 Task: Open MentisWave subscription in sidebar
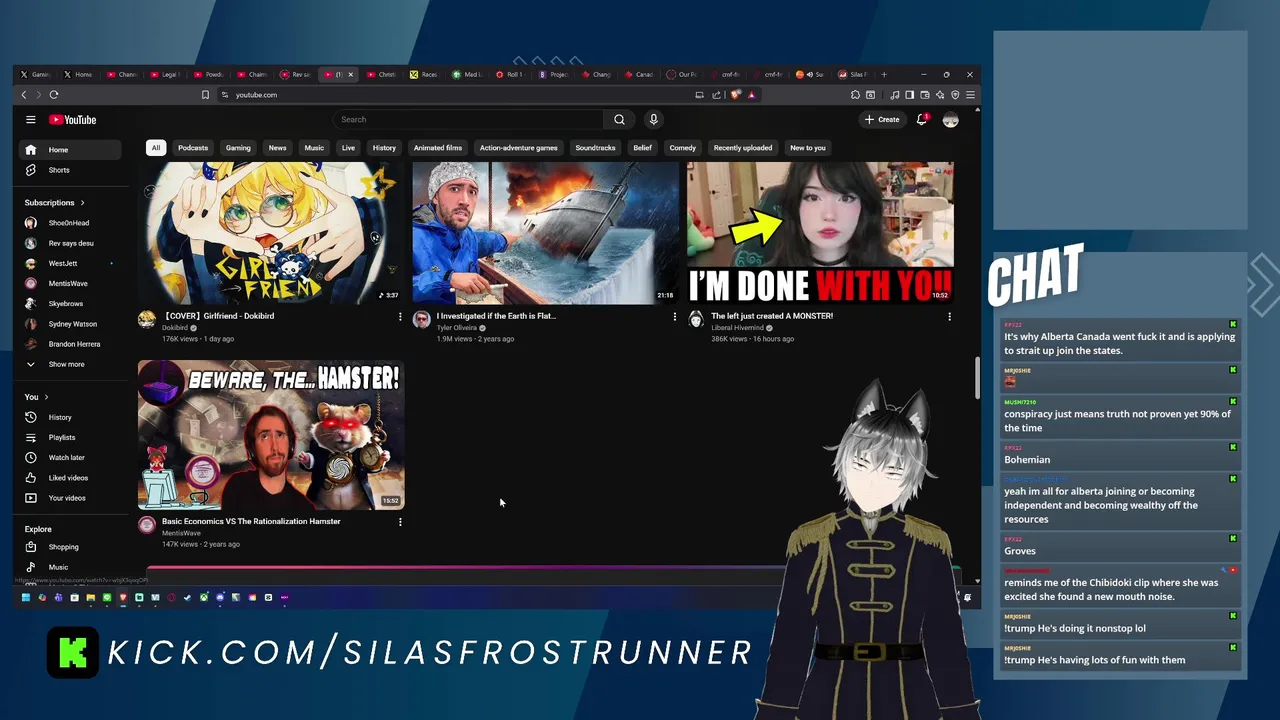click(70, 283)
